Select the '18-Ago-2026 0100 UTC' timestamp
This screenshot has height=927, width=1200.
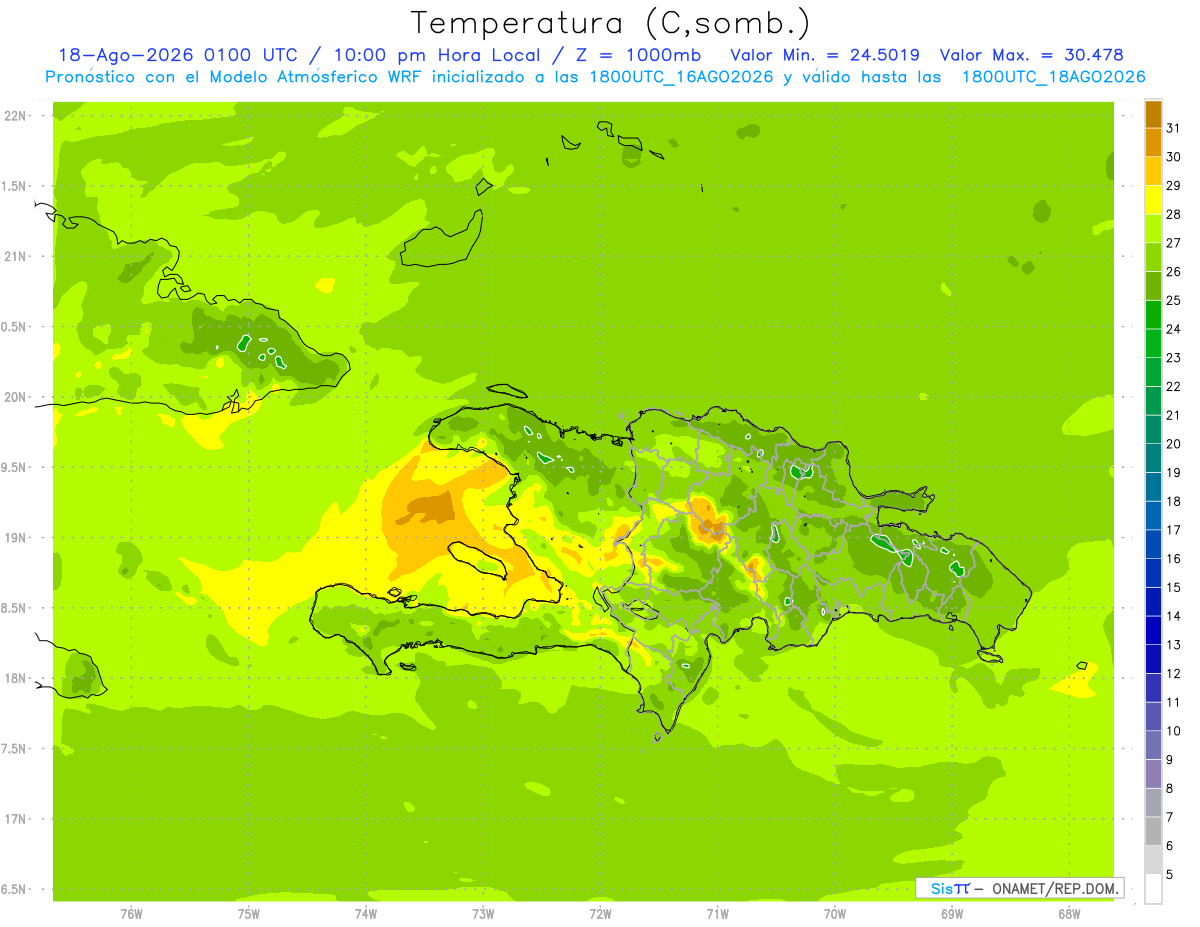pos(177,55)
